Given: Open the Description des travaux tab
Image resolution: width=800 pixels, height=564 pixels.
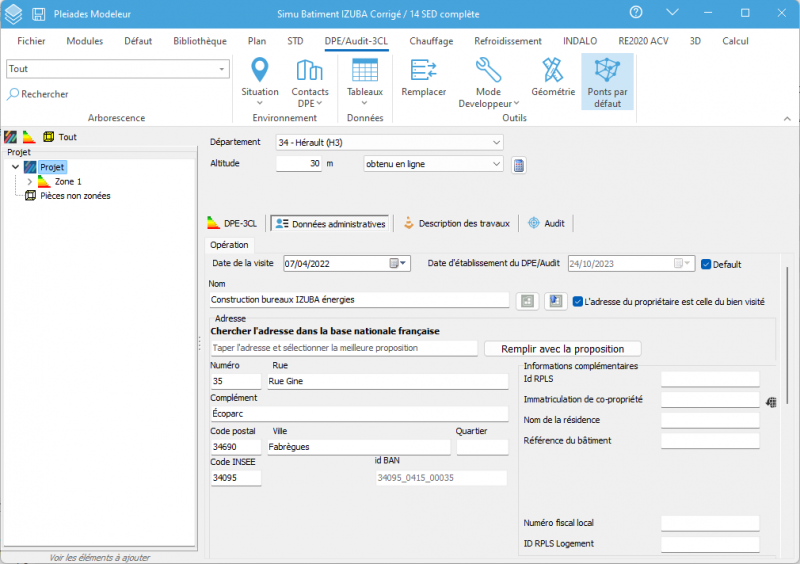Looking at the screenshot, I should [x=457, y=224].
